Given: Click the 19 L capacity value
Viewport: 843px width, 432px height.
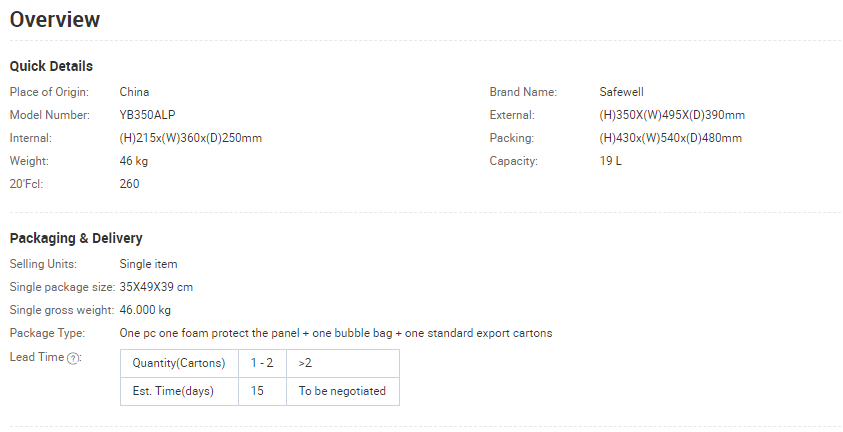Looking at the screenshot, I should click(x=611, y=161).
